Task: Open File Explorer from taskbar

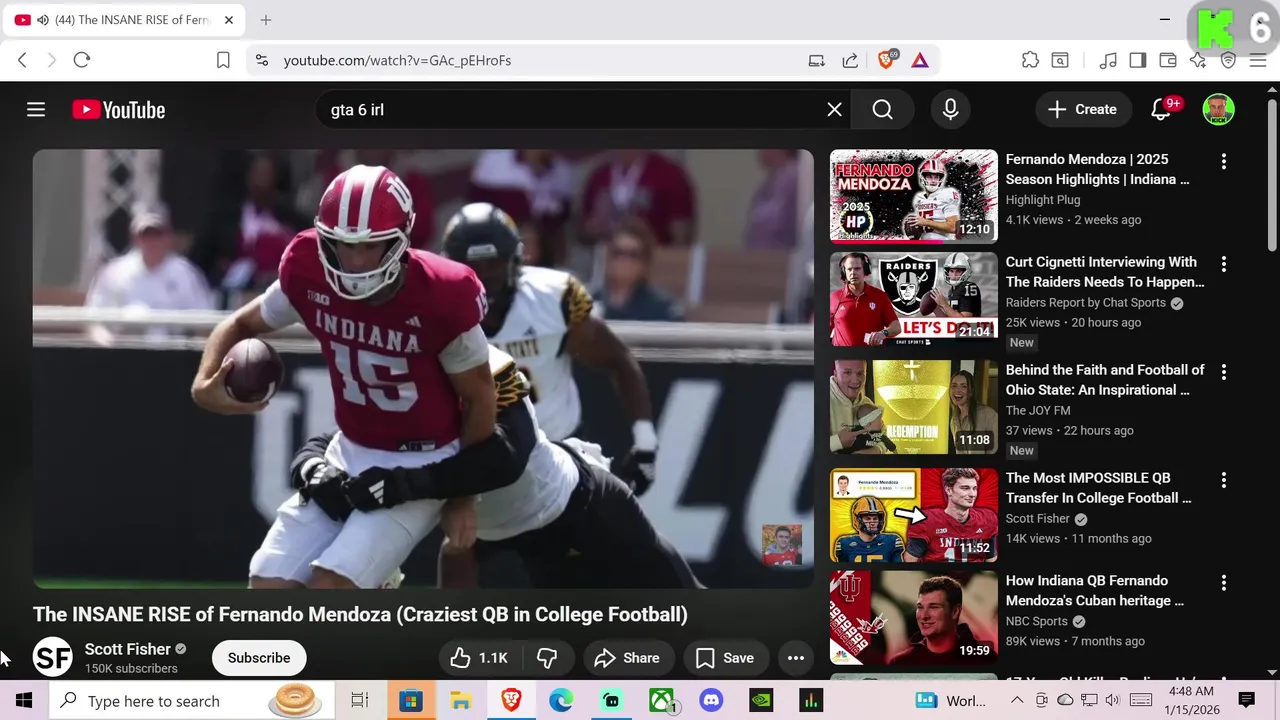Action: 461,701
